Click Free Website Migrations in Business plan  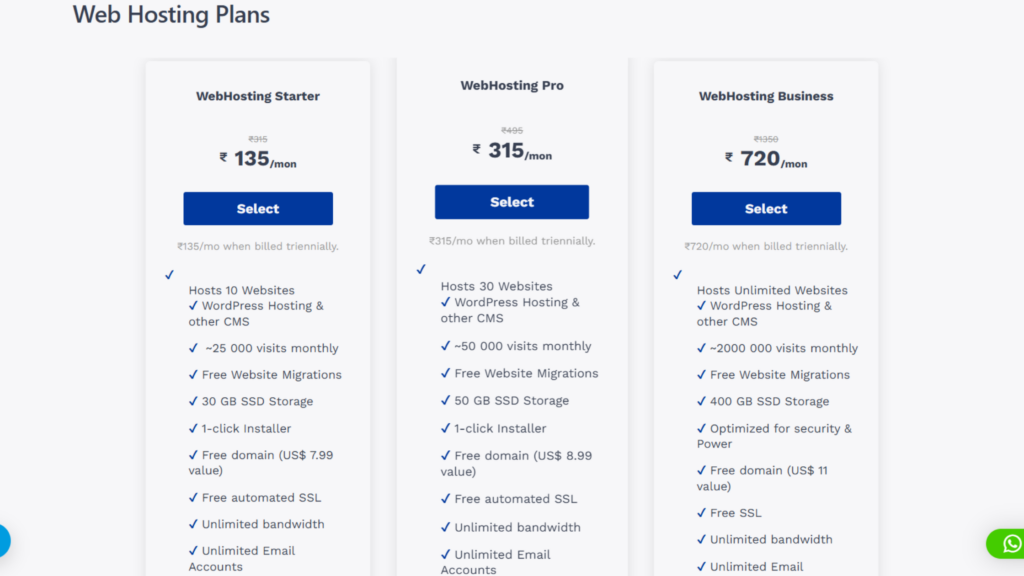pos(780,375)
